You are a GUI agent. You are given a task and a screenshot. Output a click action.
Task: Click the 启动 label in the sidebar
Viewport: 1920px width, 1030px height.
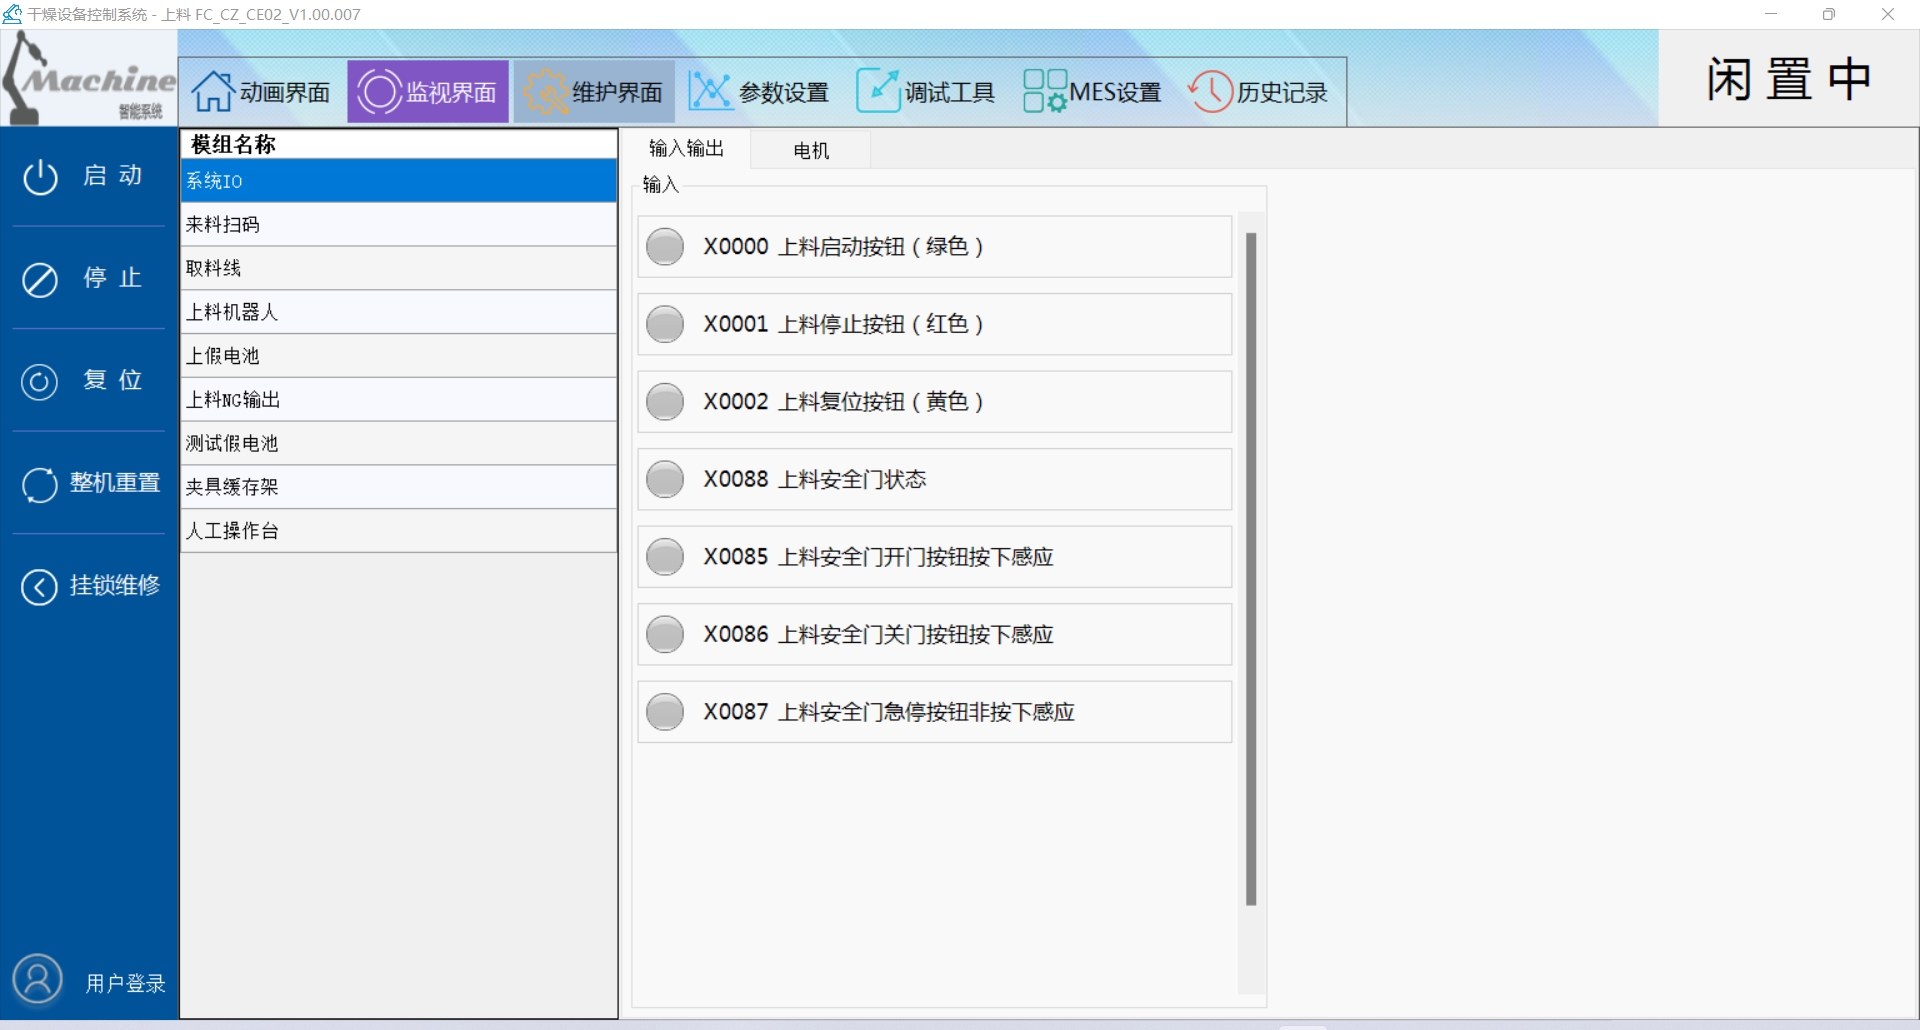click(113, 176)
